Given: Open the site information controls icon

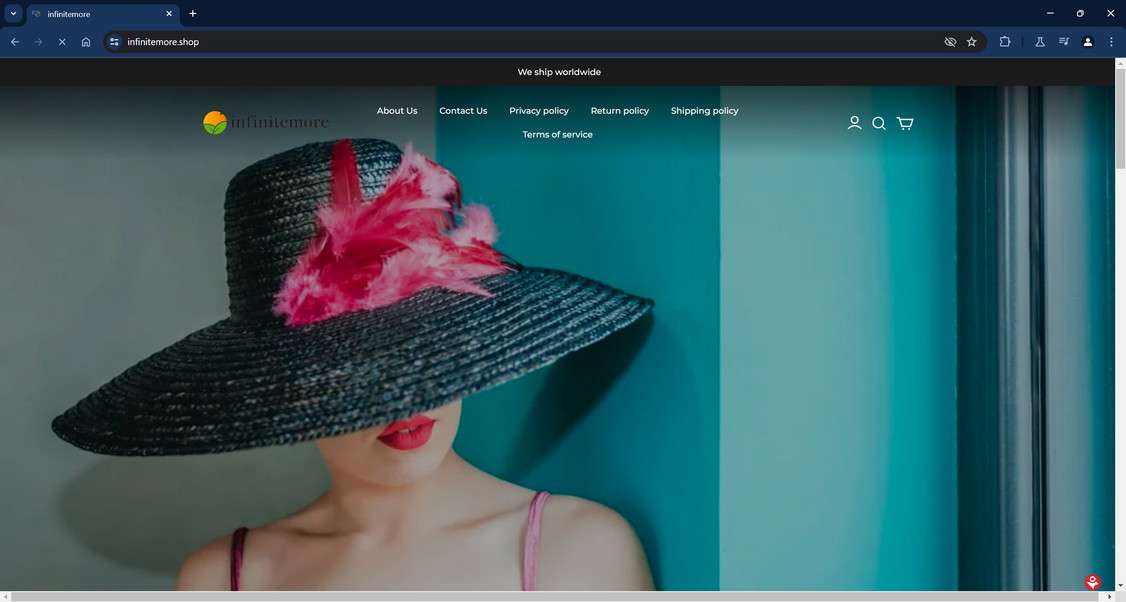Looking at the screenshot, I should click(114, 42).
